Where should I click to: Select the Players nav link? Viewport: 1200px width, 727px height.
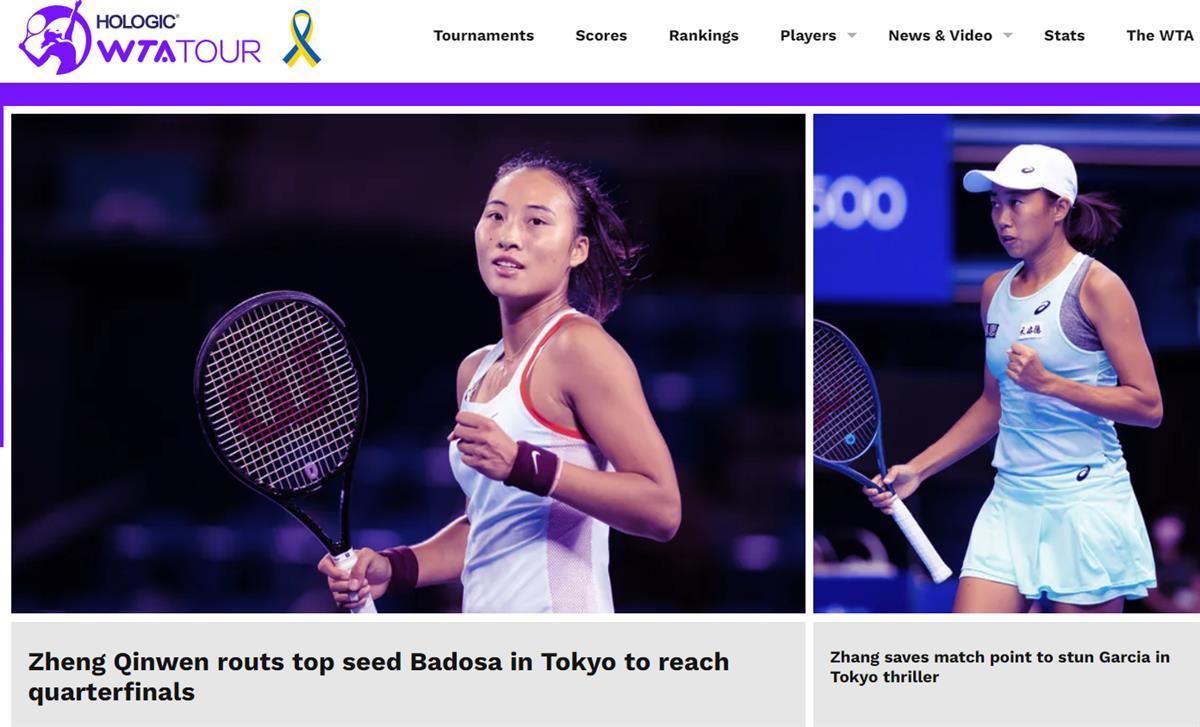[808, 35]
